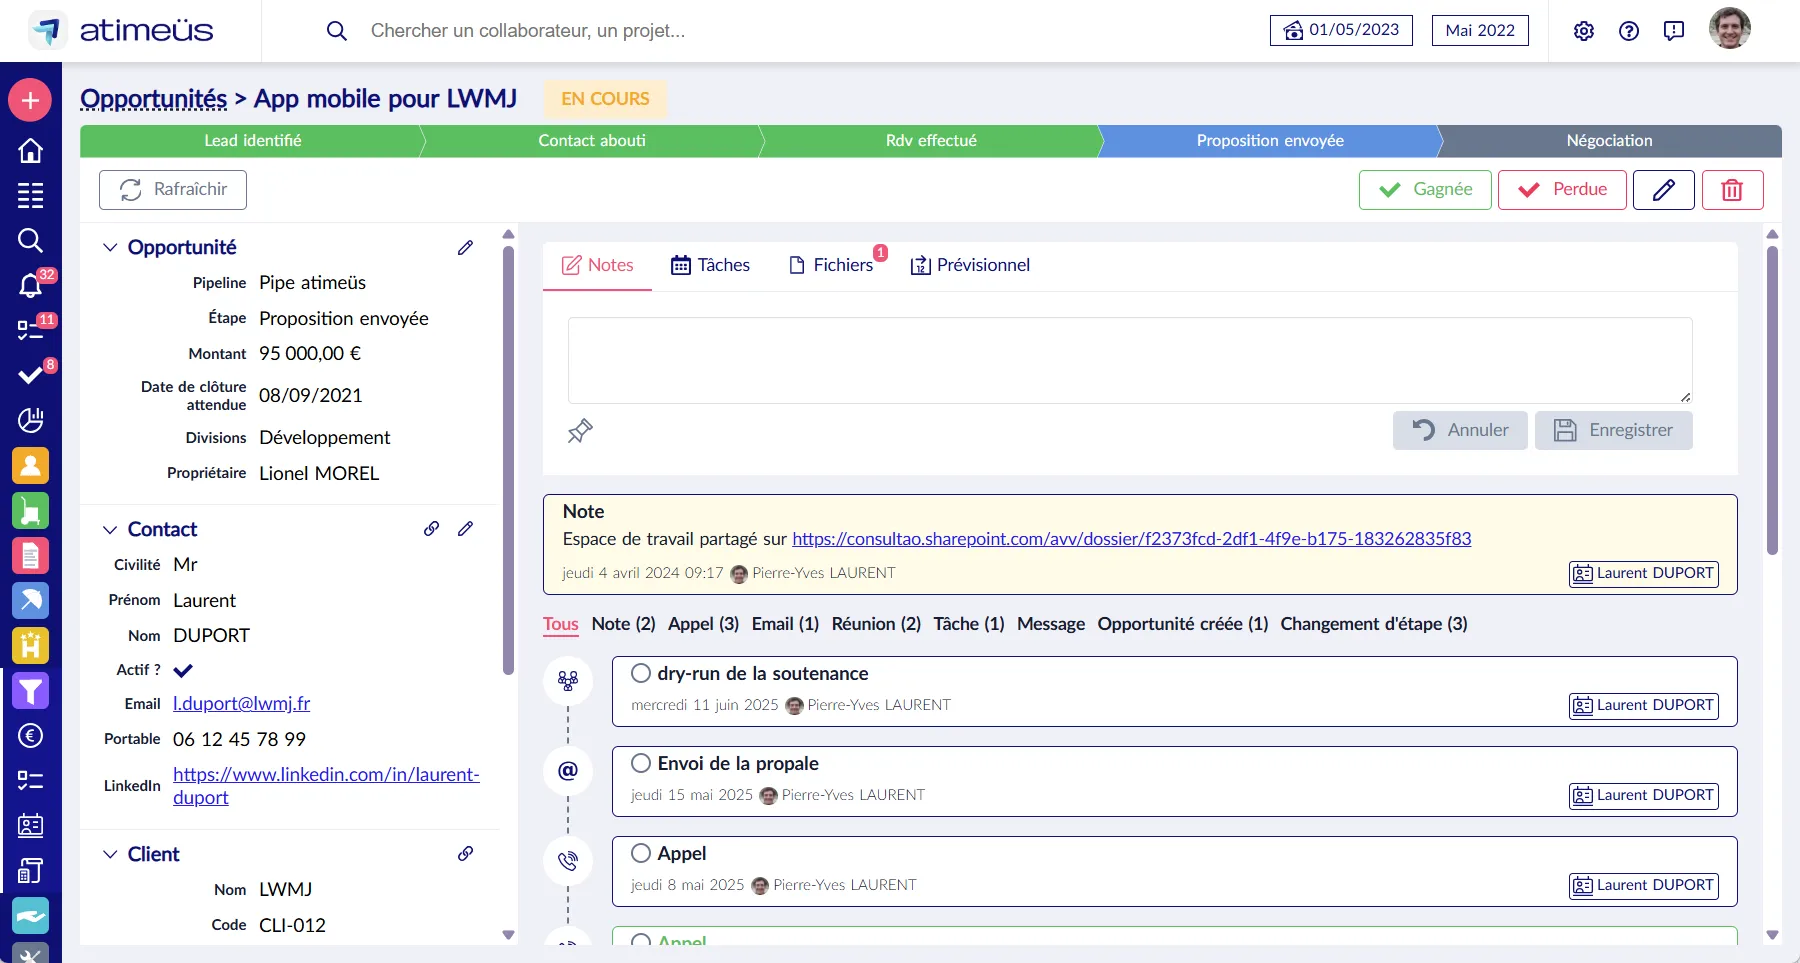
Task: Mark the 8 mai Appel complete
Action: coord(641,854)
